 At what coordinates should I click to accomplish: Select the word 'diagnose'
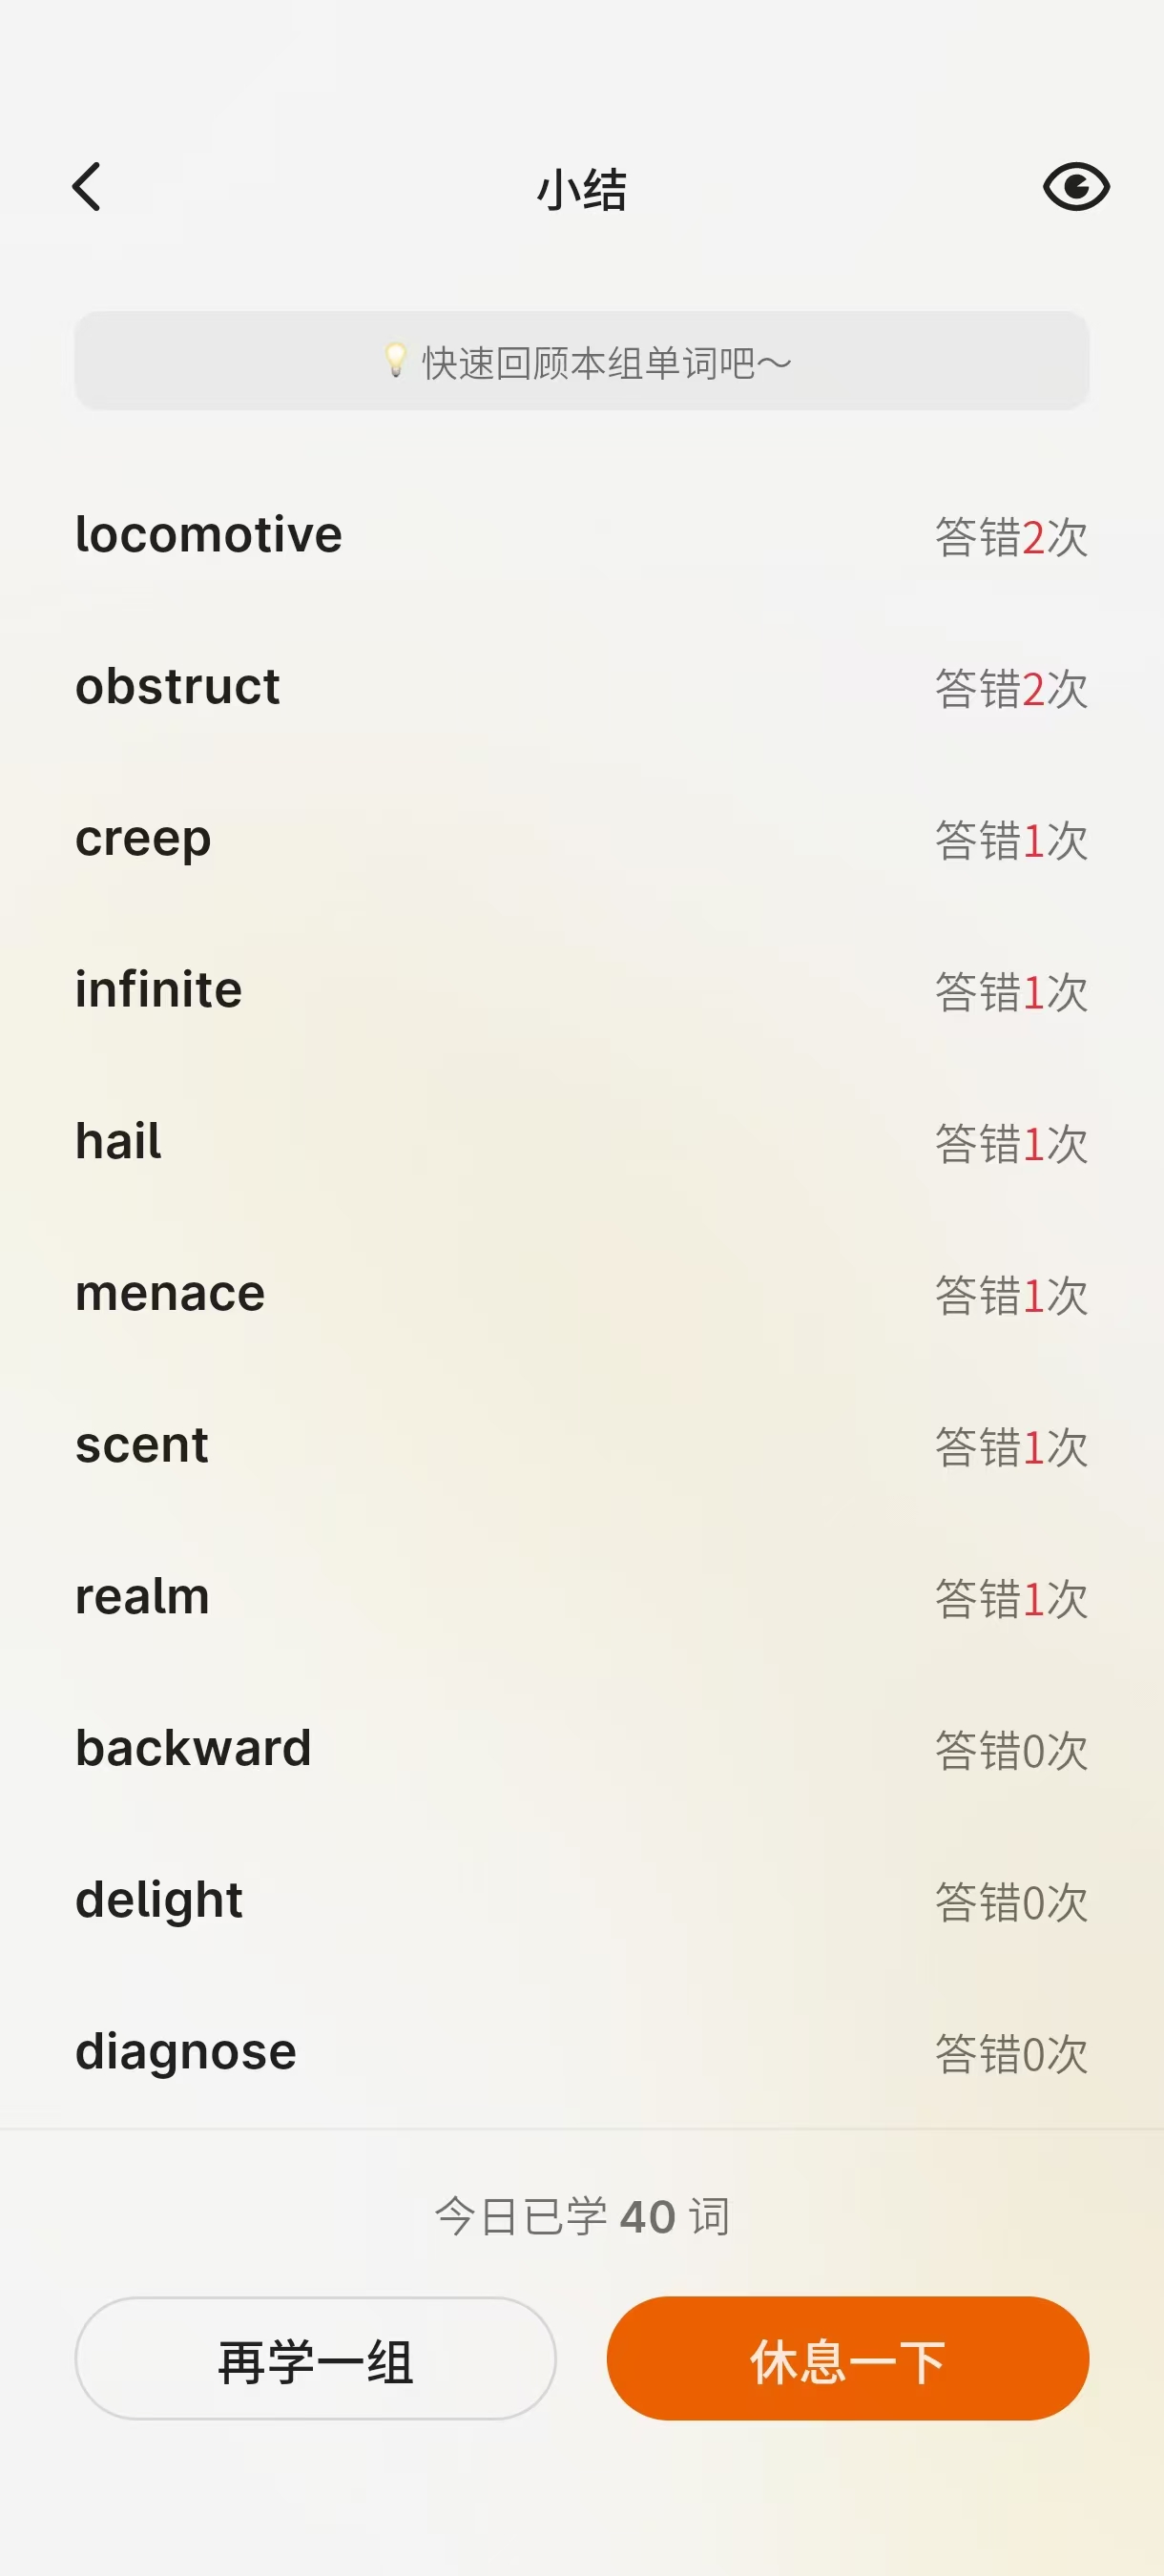(x=186, y=2052)
